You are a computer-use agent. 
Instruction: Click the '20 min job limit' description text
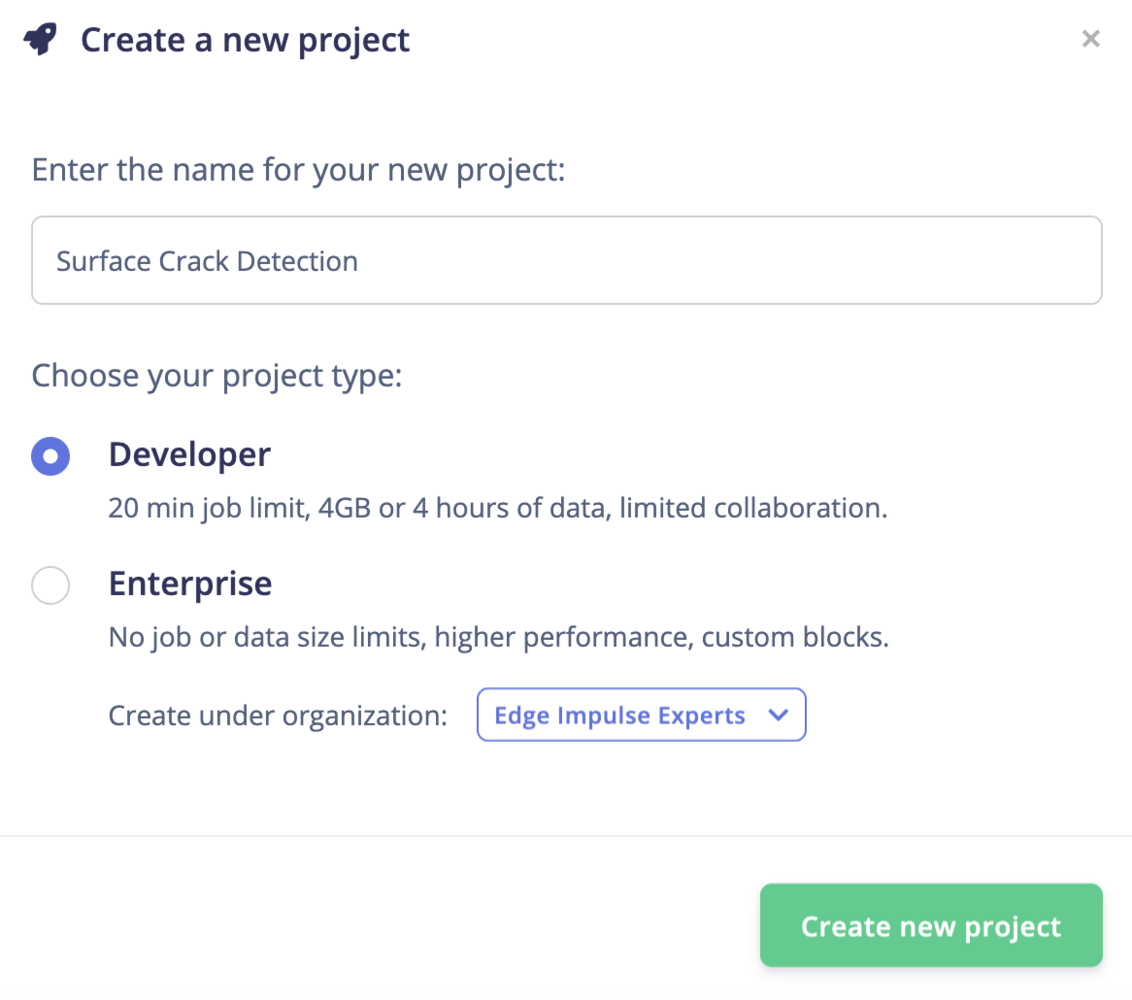point(497,508)
